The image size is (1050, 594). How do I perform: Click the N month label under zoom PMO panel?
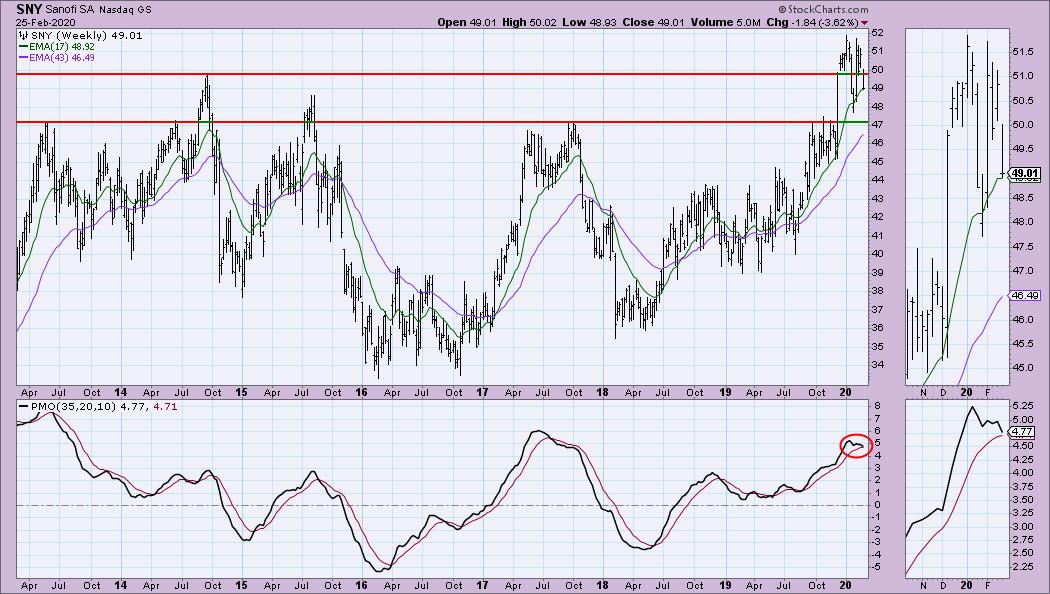click(x=923, y=585)
